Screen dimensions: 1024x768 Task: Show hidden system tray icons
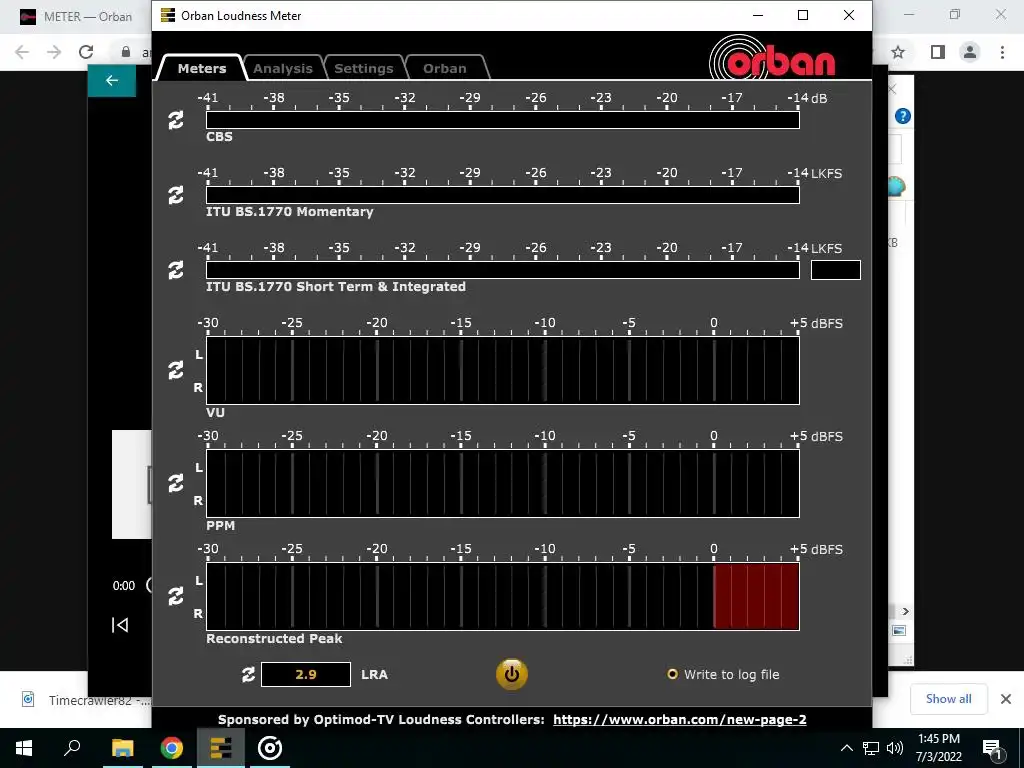tap(846, 748)
